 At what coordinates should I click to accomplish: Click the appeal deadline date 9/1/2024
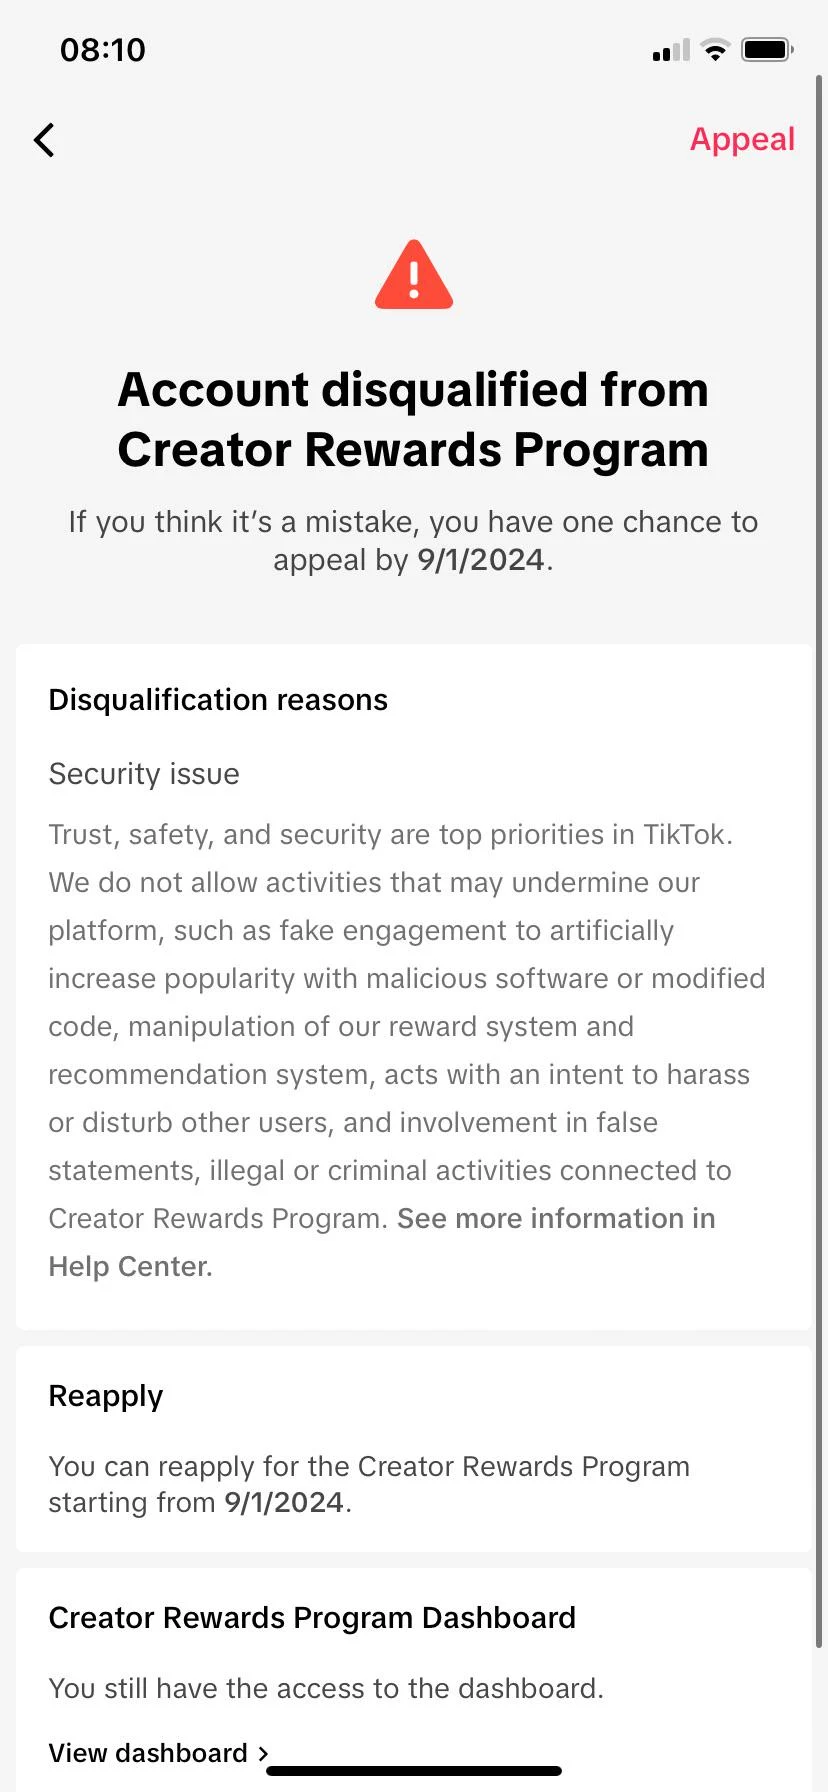click(482, 560)
